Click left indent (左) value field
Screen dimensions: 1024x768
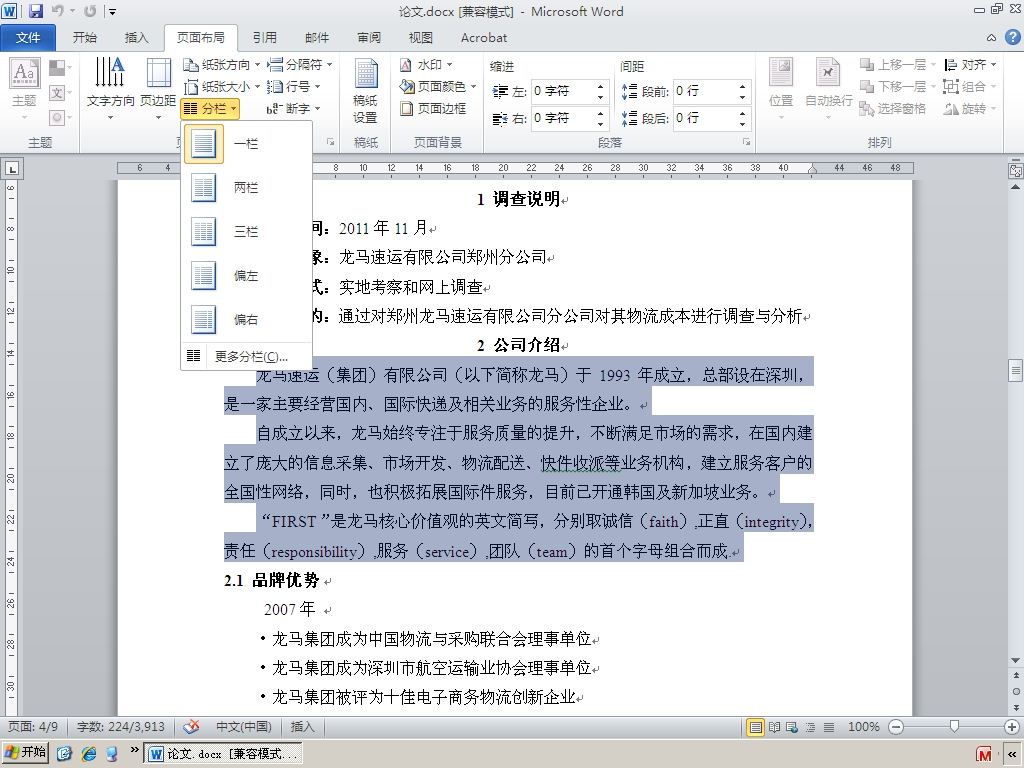562,91
